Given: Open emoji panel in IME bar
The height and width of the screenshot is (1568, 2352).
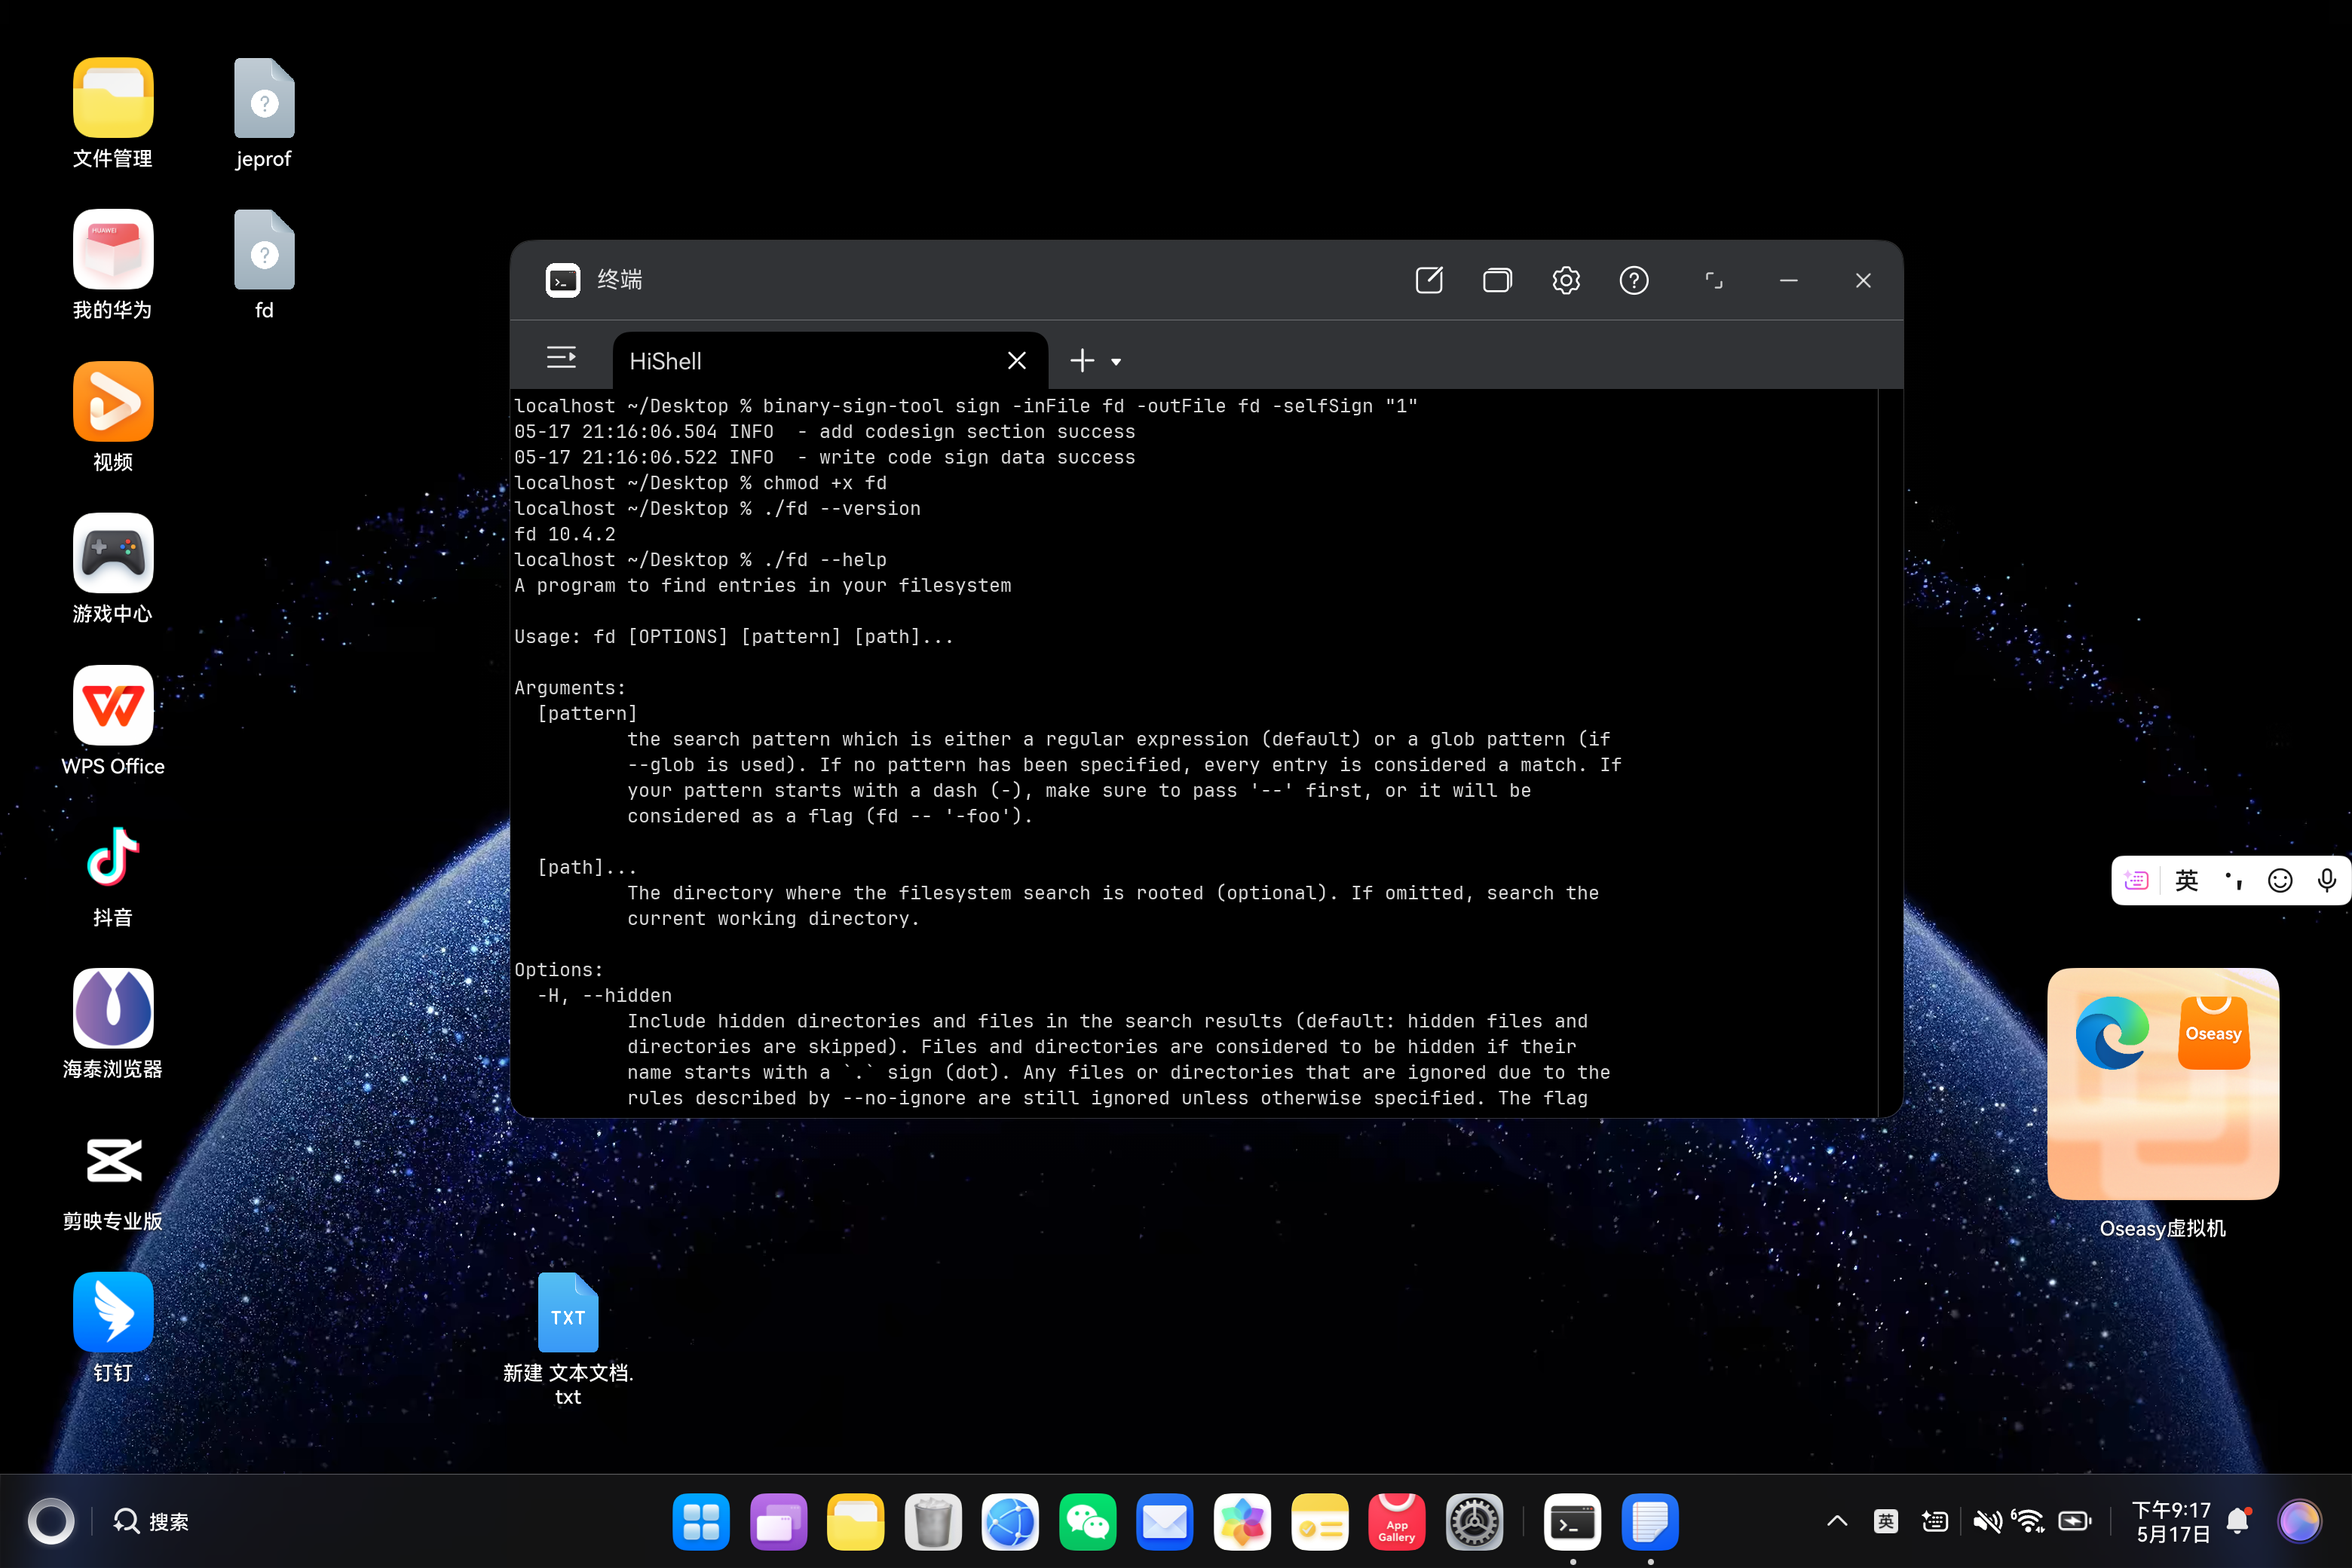Looking at the screenshot, I should tap(2280, 880).
